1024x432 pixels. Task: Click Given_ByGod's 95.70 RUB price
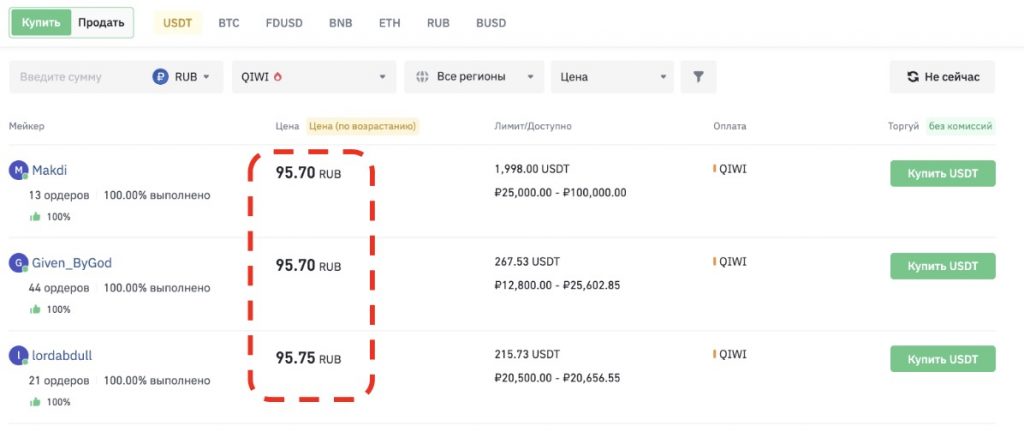pyautogui.click(x=308, y=266)
